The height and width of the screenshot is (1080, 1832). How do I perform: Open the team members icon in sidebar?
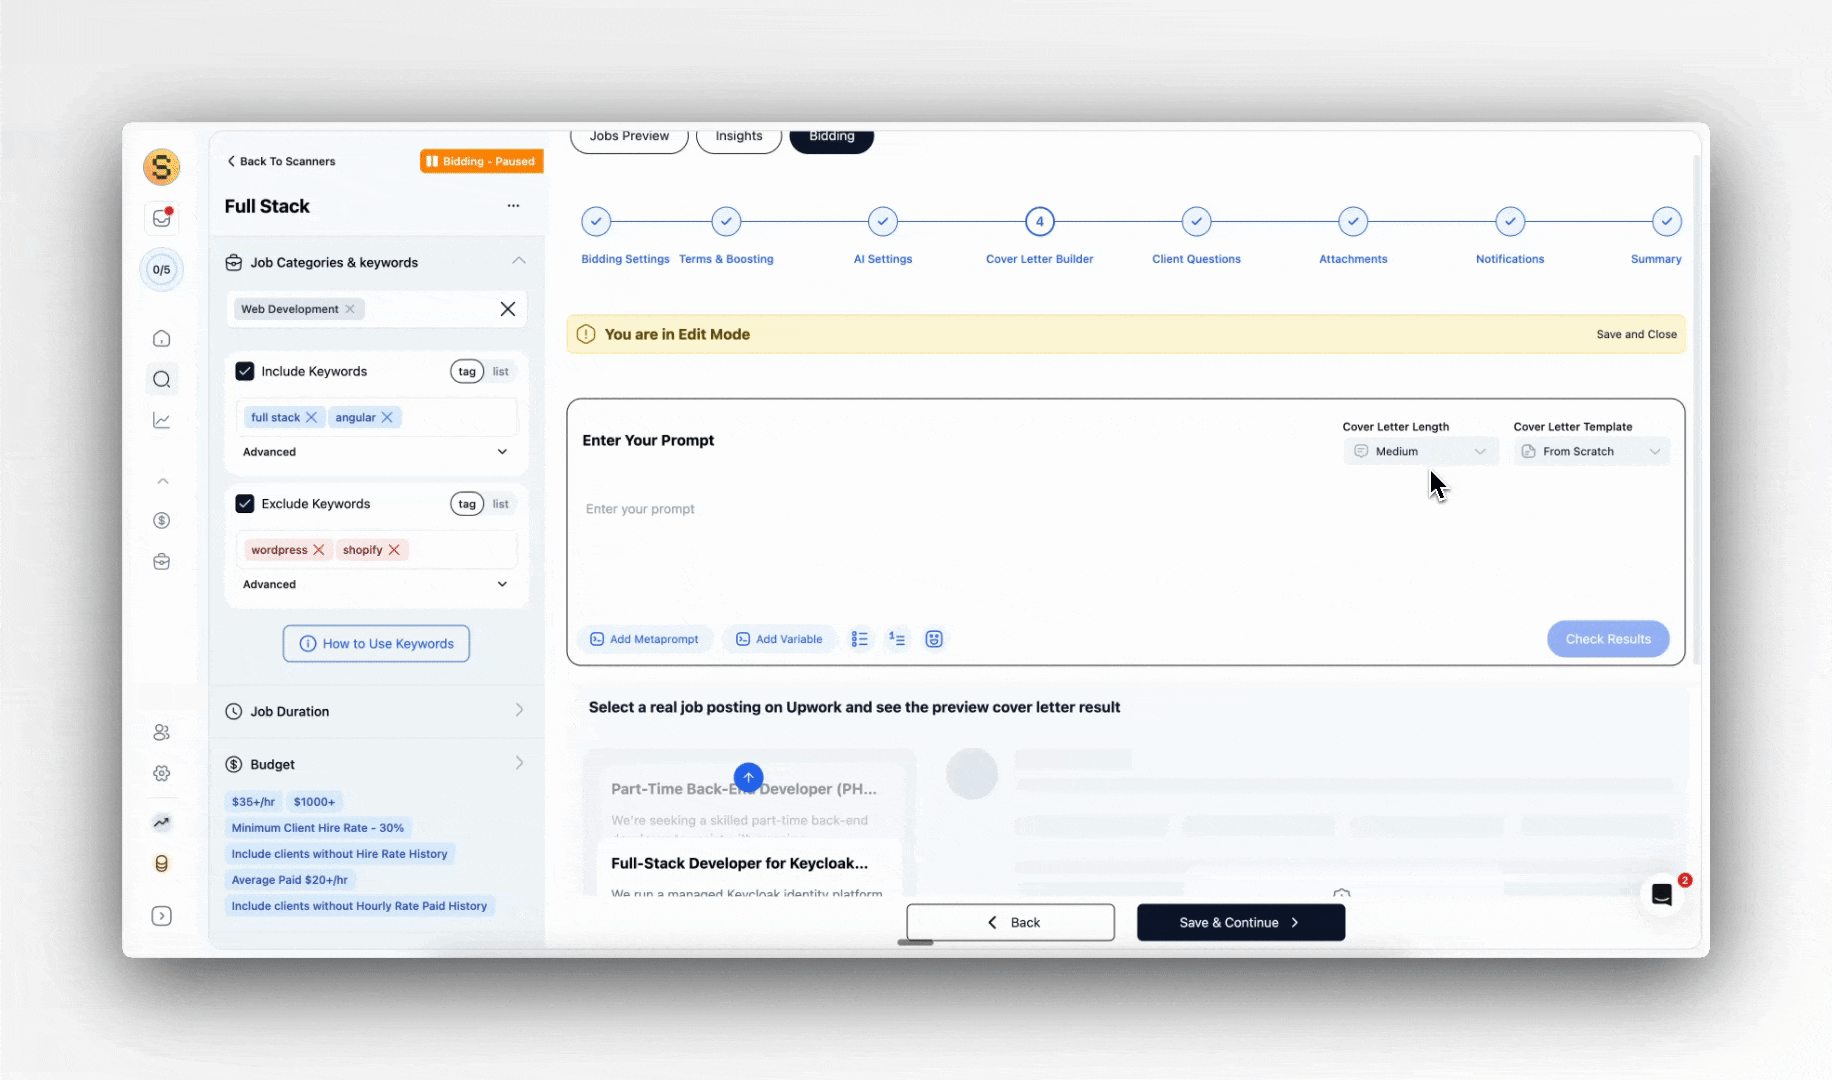tap(161, 732)
